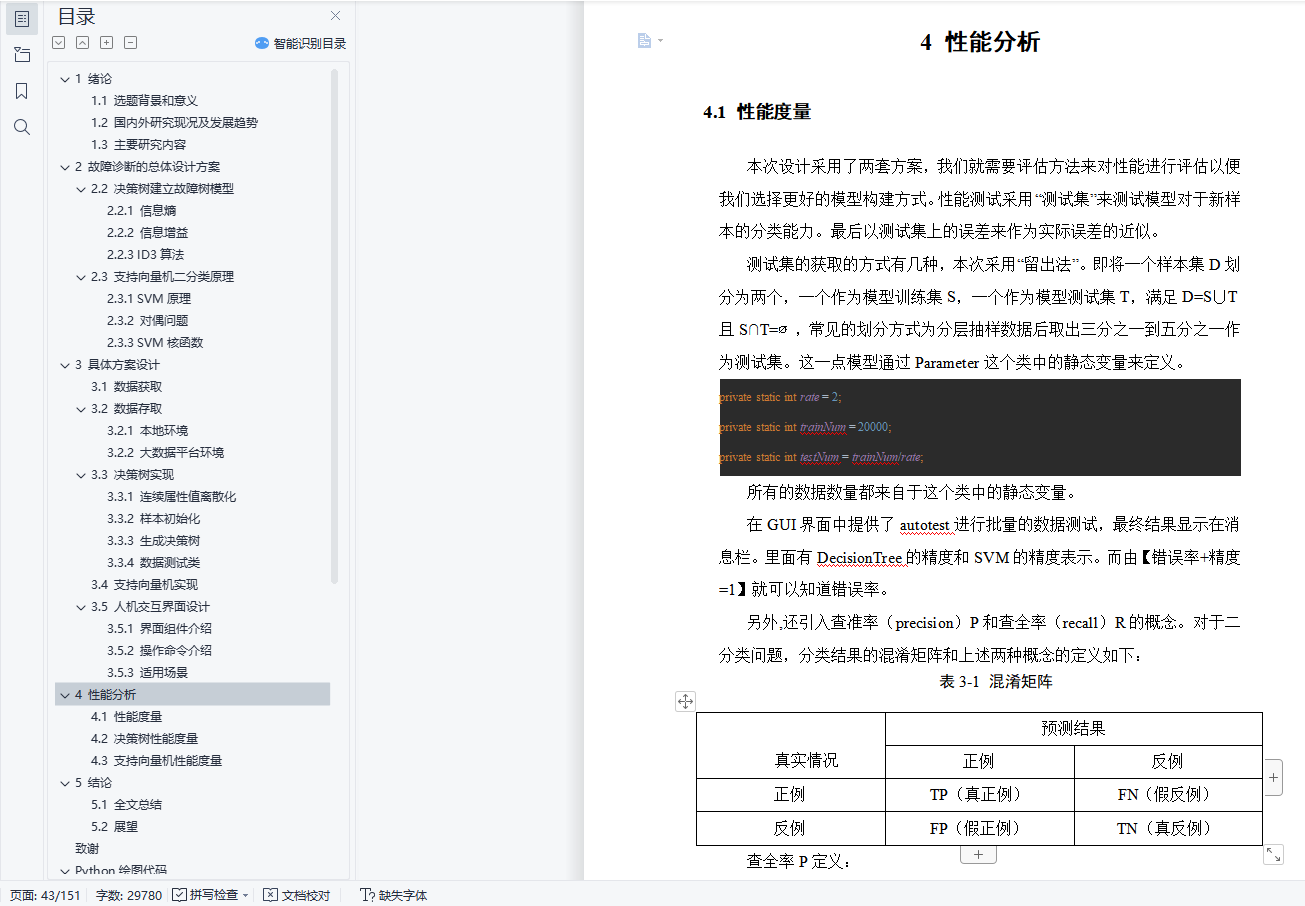
Task: Open the search icon in the sidebar
Action: click(21, 127)
